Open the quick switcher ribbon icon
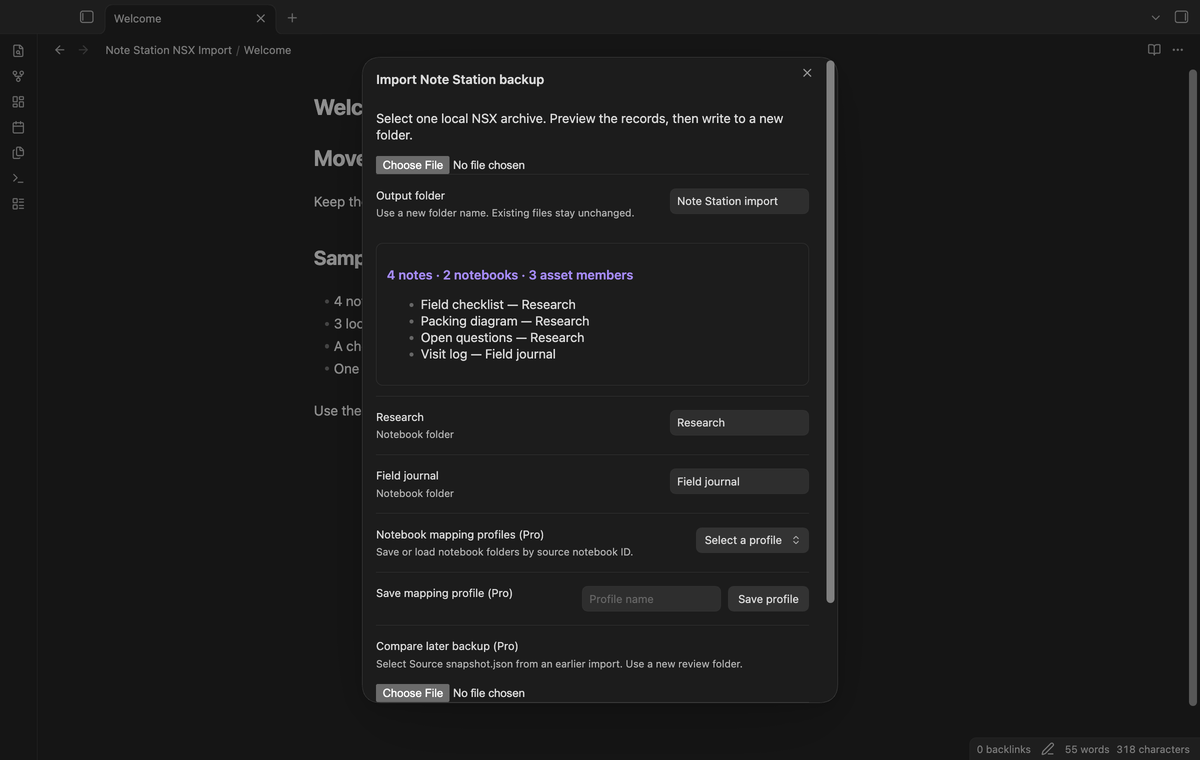The width and height of the screenshot is (1200, 760). pyautogui.click(x=18, y=50)
